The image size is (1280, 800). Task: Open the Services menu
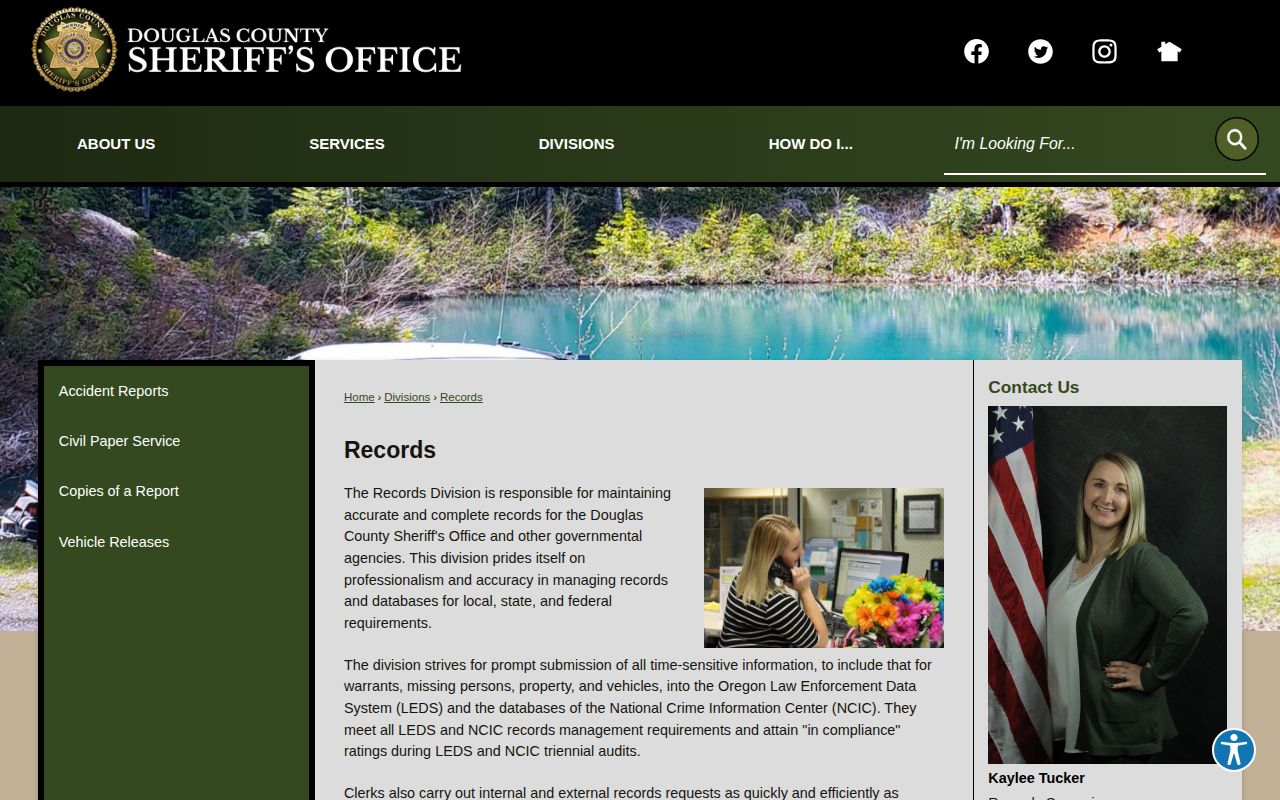pos(347,144)
